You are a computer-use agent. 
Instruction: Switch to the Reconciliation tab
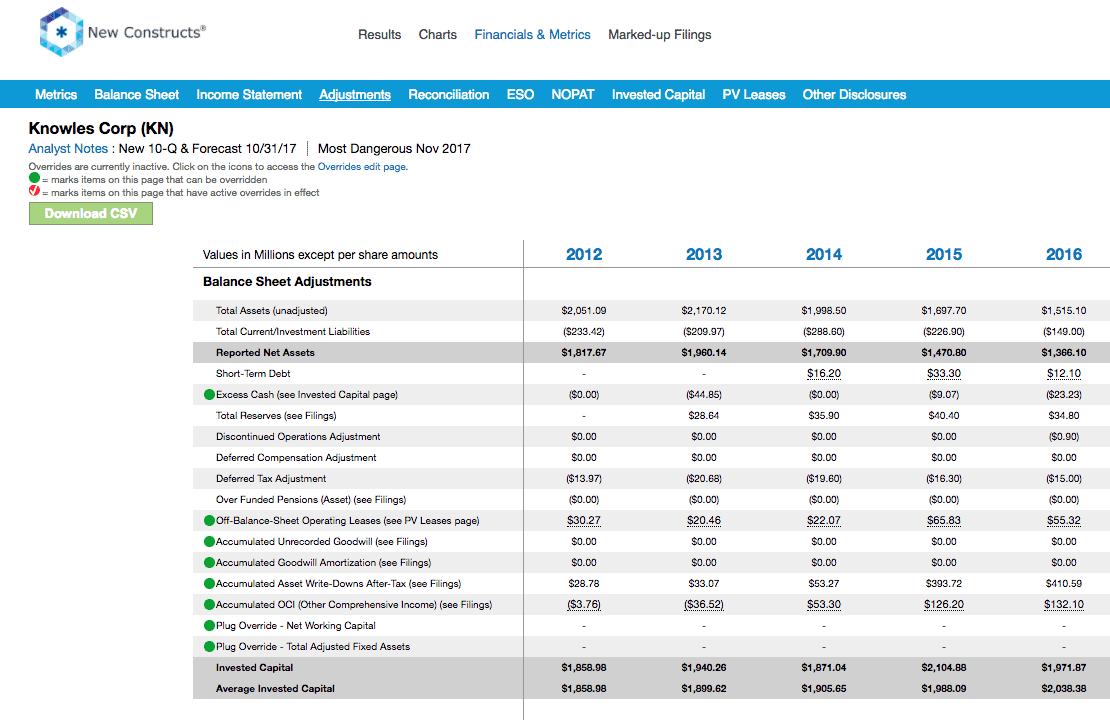click(449, 95)
